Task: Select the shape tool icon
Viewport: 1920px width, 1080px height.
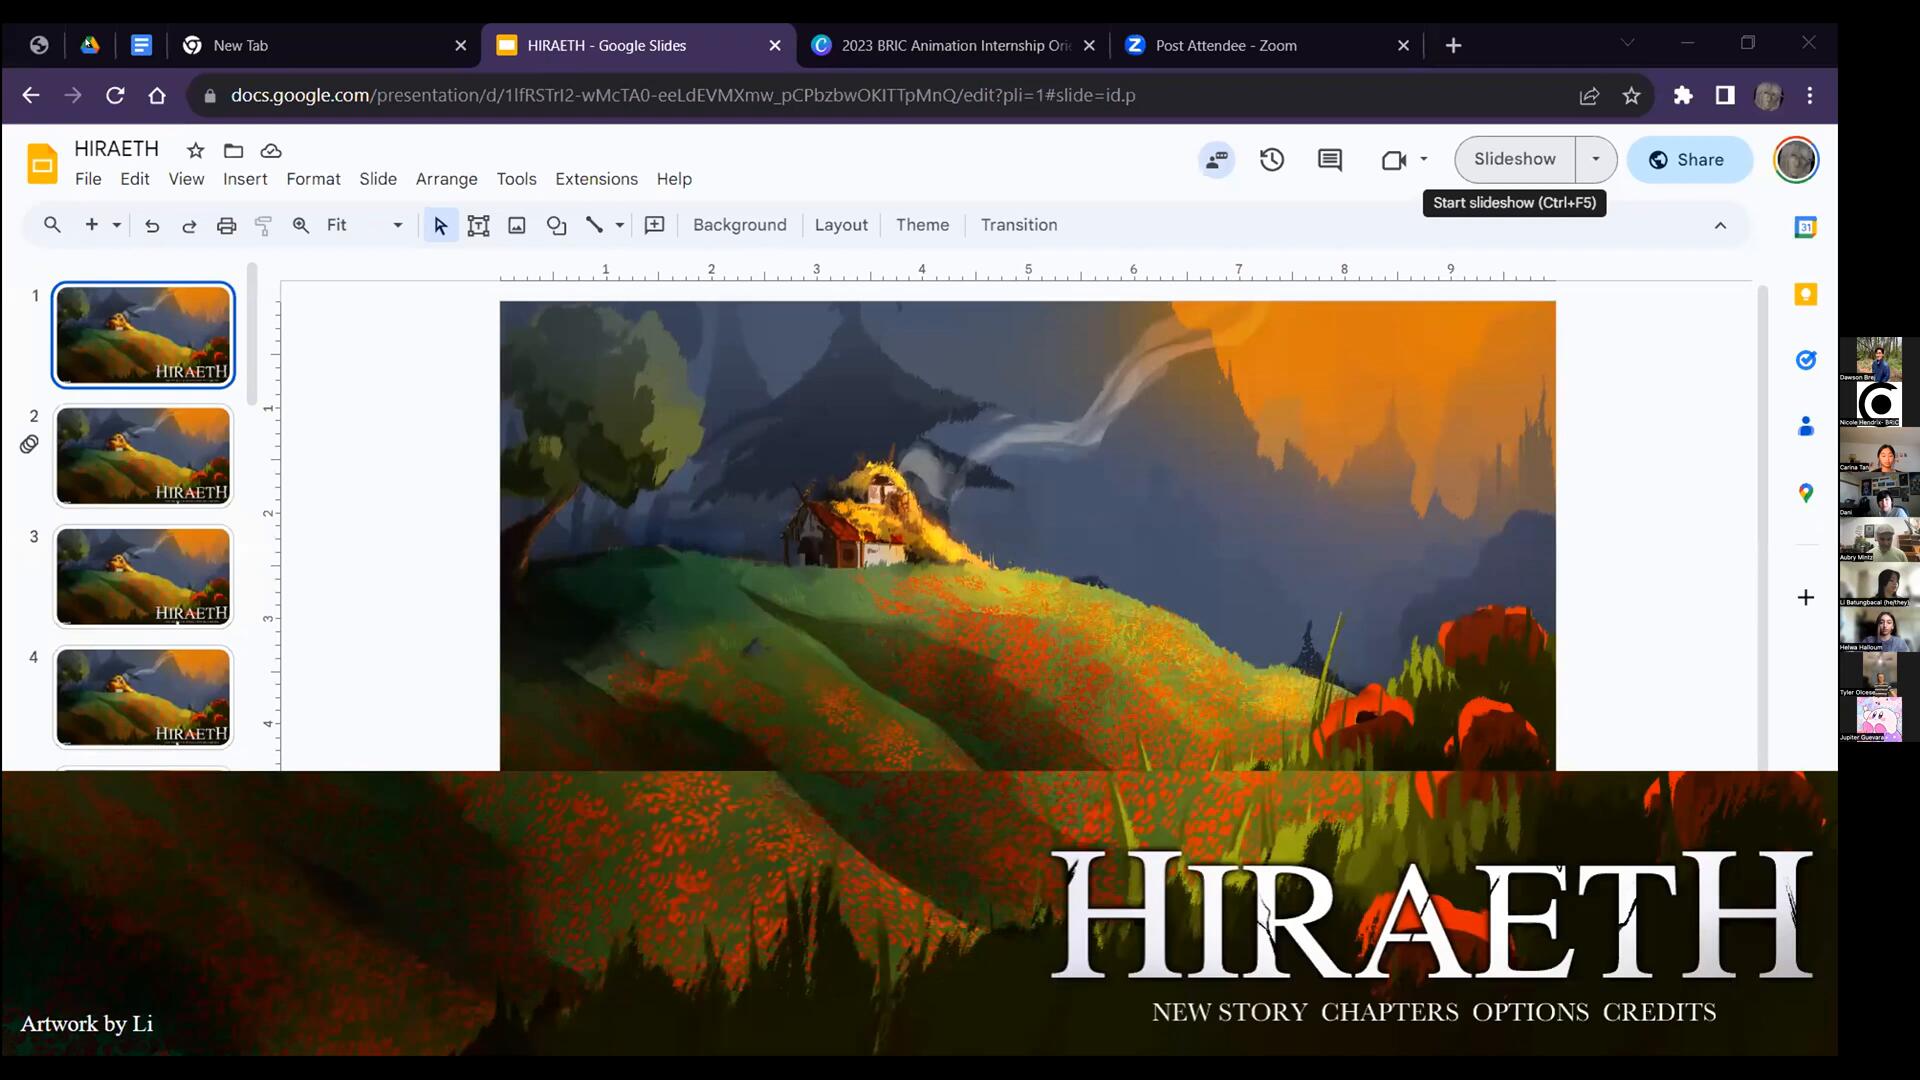Action: tap(556, 225)
